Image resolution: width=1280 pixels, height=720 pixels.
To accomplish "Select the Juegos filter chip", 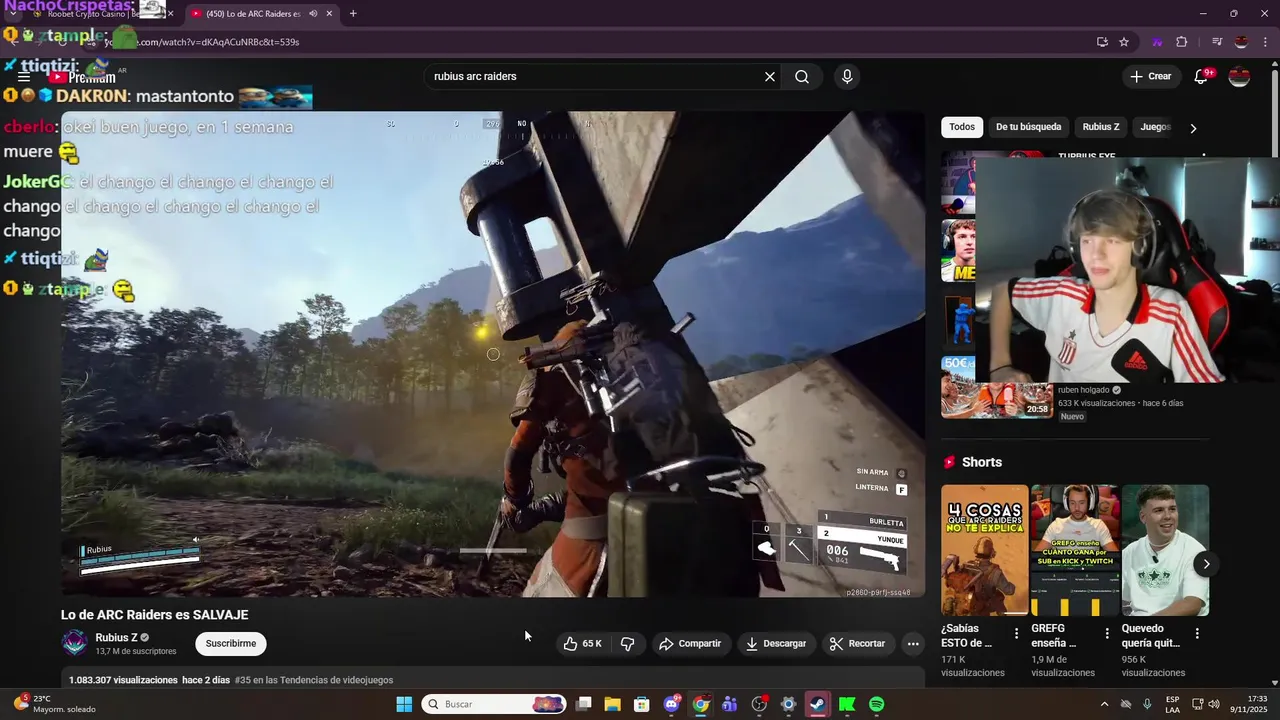I will tap(1155, 127).
